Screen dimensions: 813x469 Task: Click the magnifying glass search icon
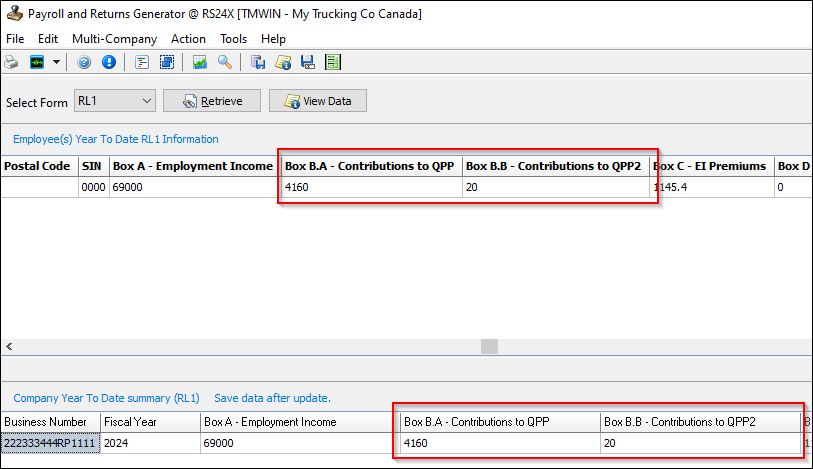coord(225,62)
